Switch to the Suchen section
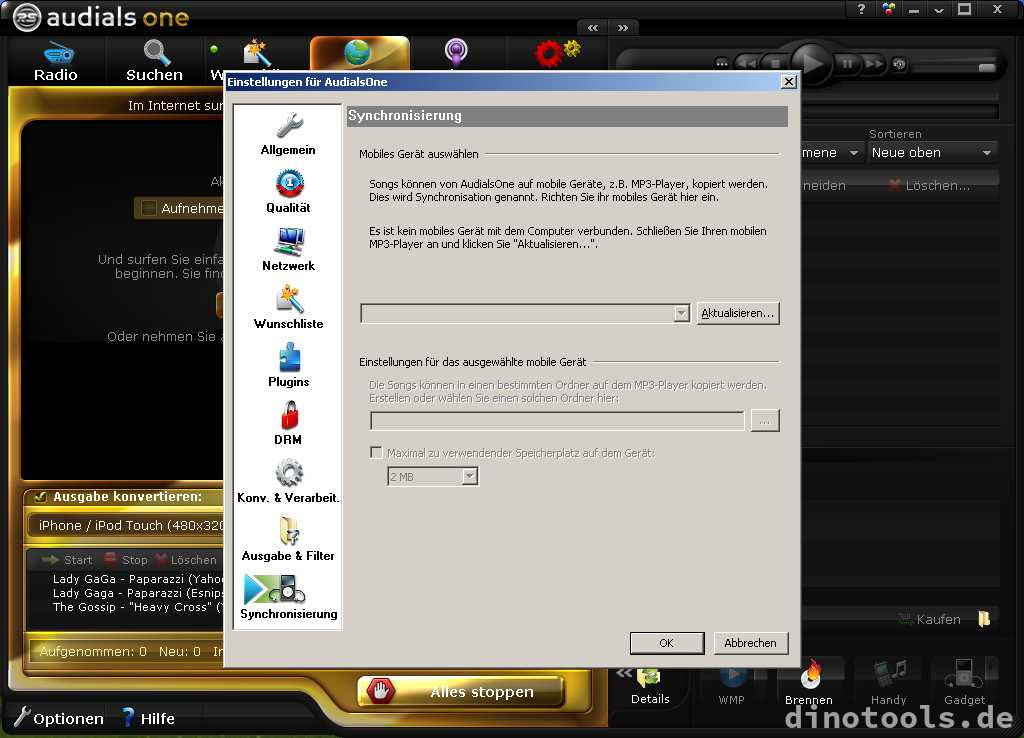 coord(155,62)
